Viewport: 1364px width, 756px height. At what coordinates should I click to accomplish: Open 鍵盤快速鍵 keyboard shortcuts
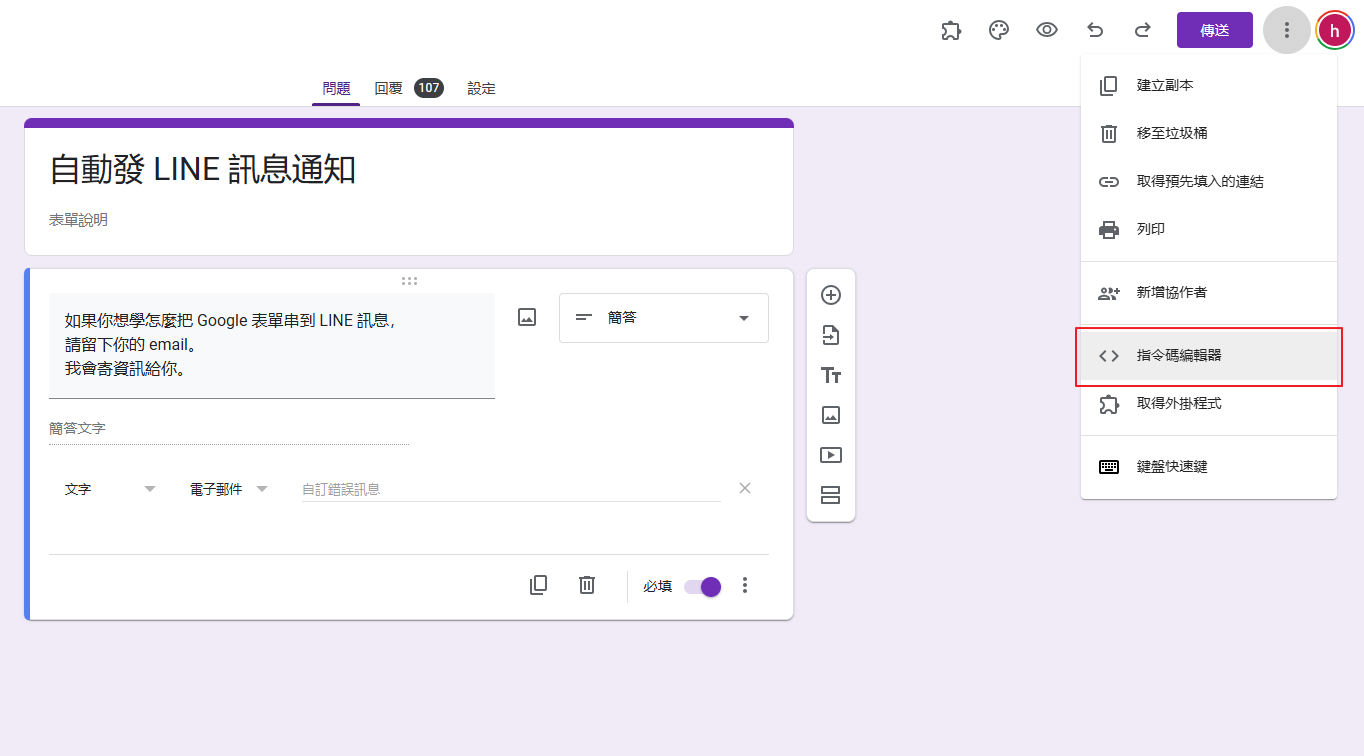(x=1209, y=467)
